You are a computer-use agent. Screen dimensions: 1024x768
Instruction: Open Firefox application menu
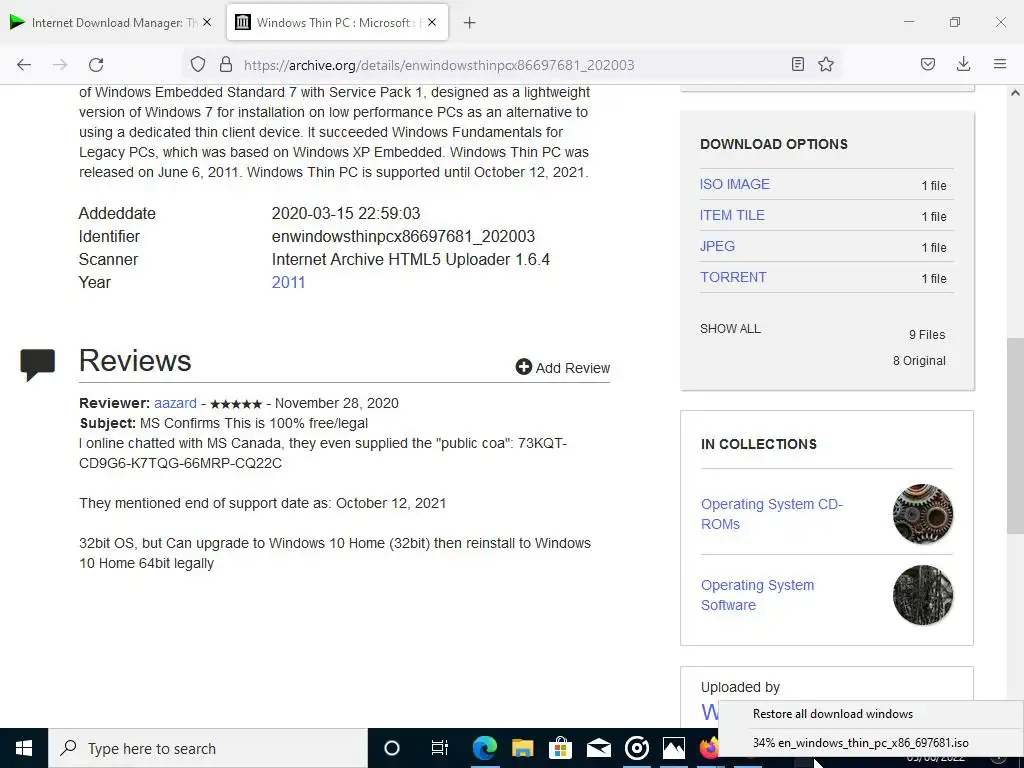1000,64
